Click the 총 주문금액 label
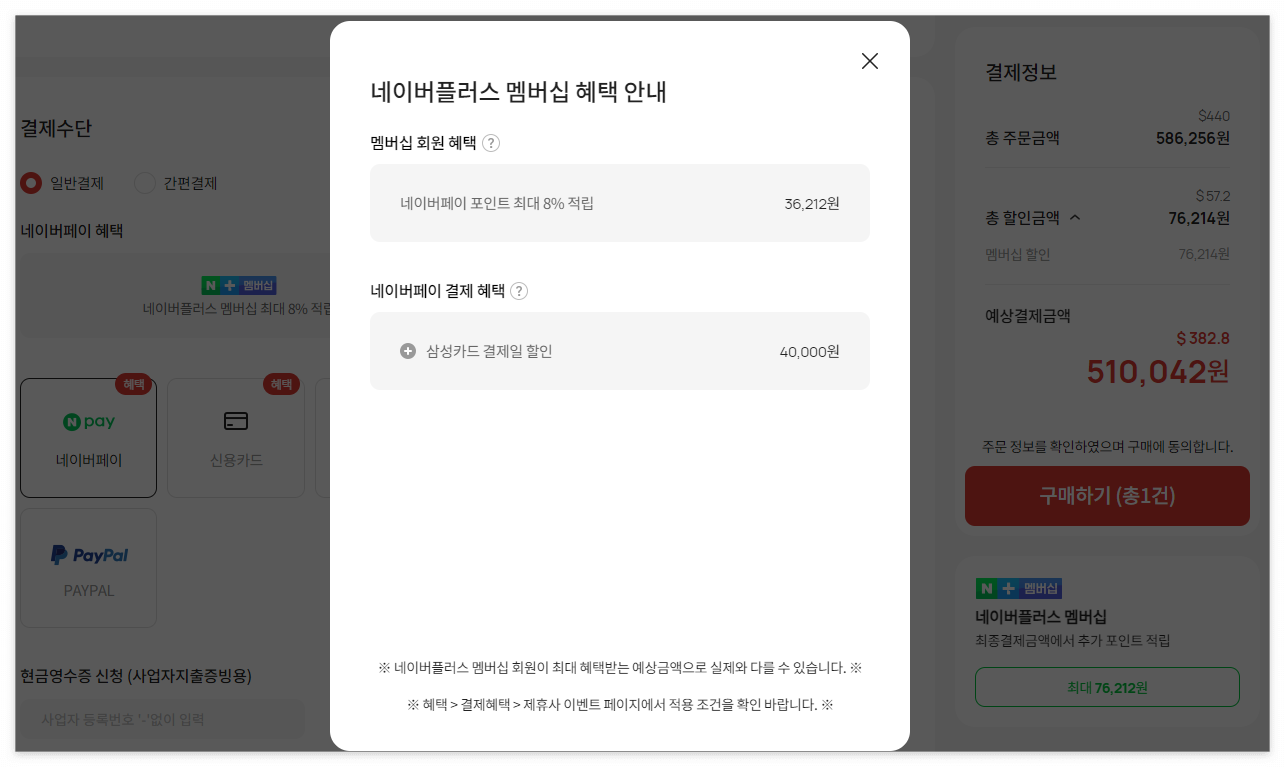 pyautogui.click(x=1022, y=138)
